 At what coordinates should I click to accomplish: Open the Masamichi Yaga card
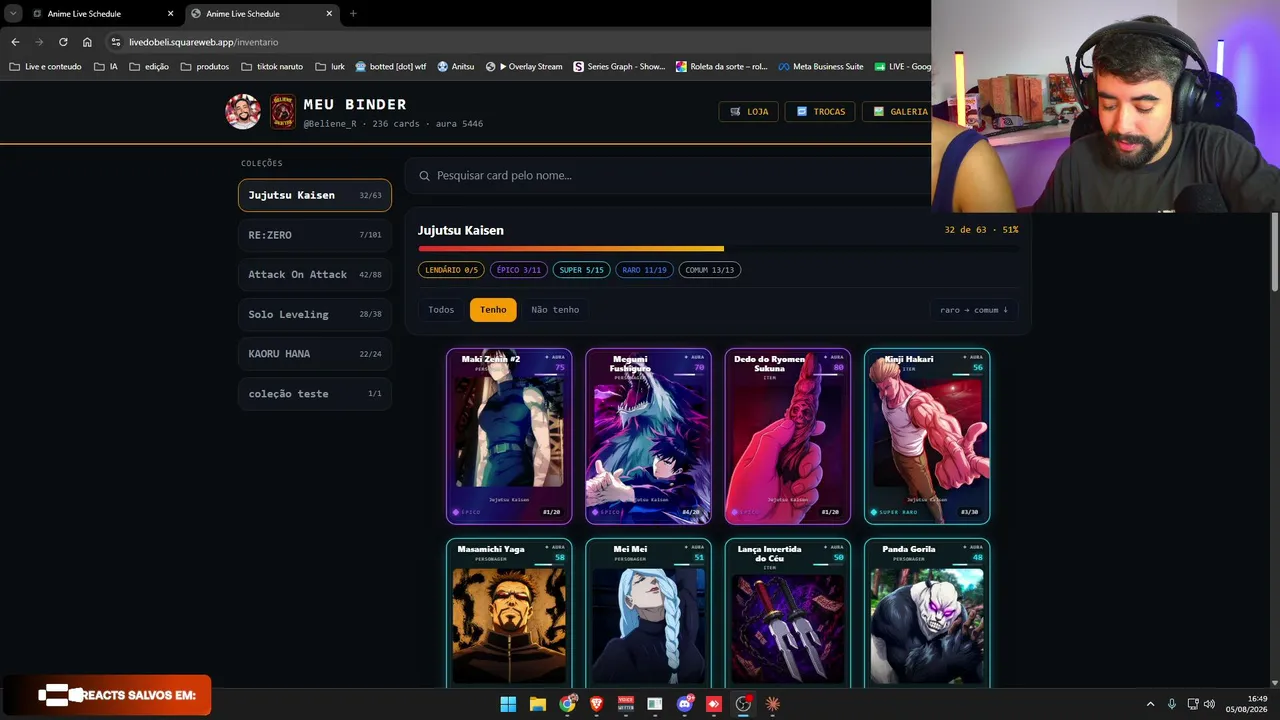click(x=509, y=613)
